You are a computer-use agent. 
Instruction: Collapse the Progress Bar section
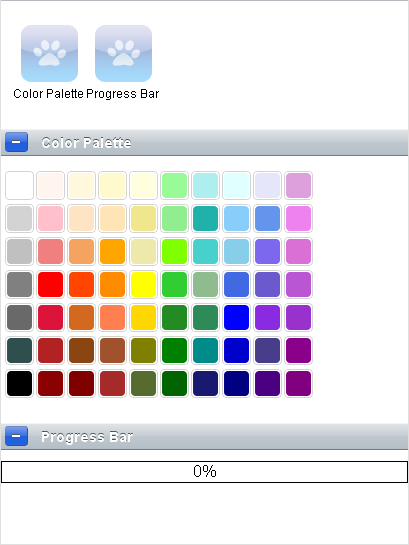pos(16,436)
